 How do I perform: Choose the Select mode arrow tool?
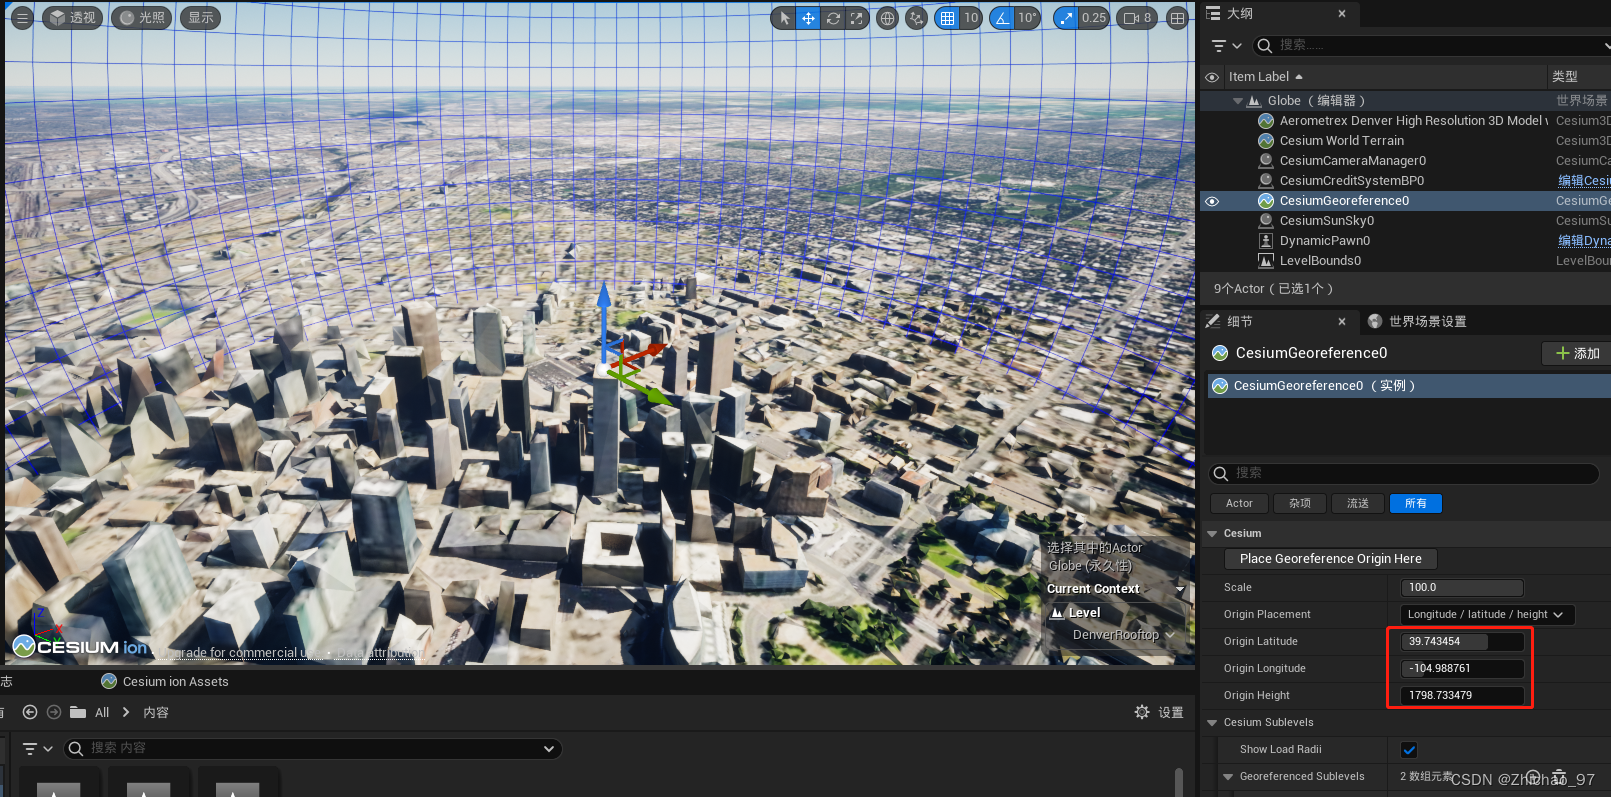click(x=784, y=18)
